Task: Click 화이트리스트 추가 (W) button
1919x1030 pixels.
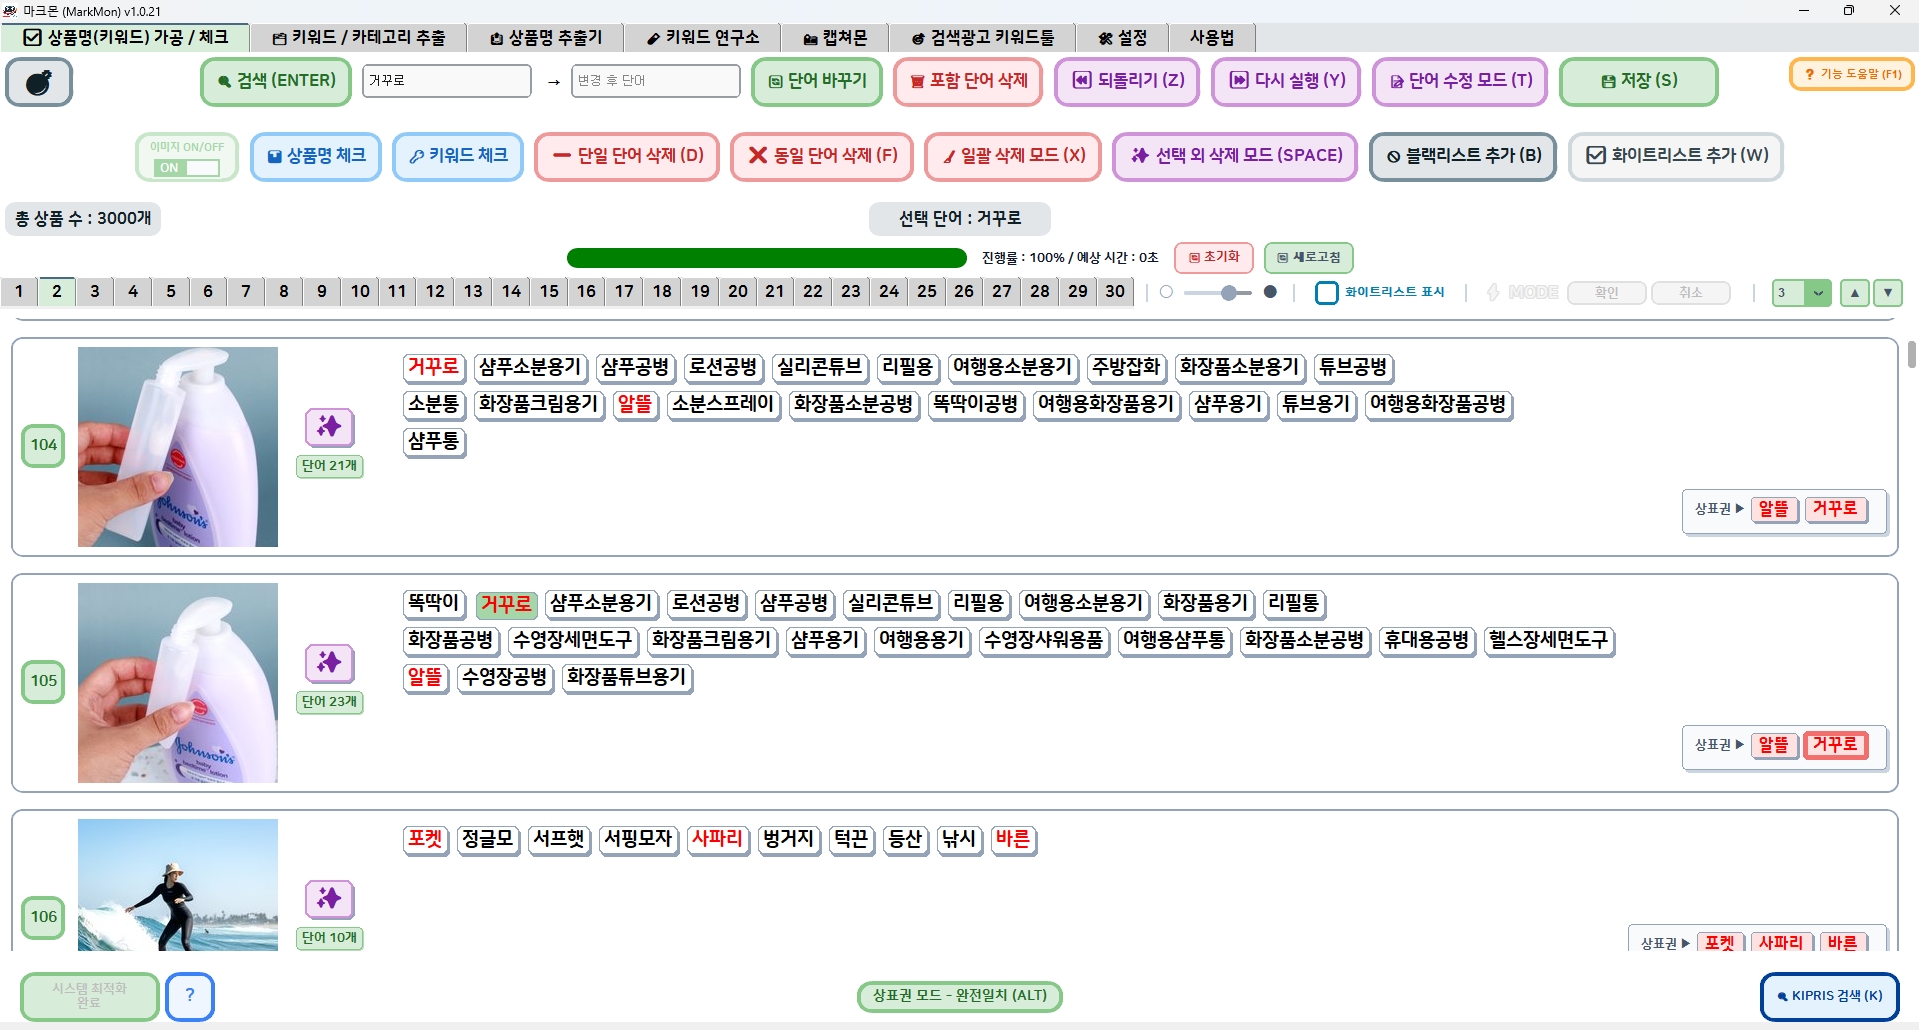Action: [1676, 157]
